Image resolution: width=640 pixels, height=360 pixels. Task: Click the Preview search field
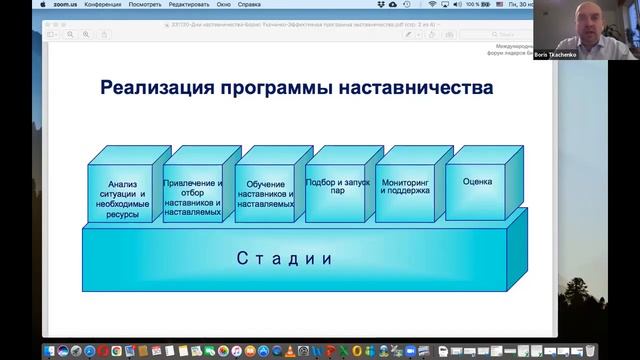496,35
